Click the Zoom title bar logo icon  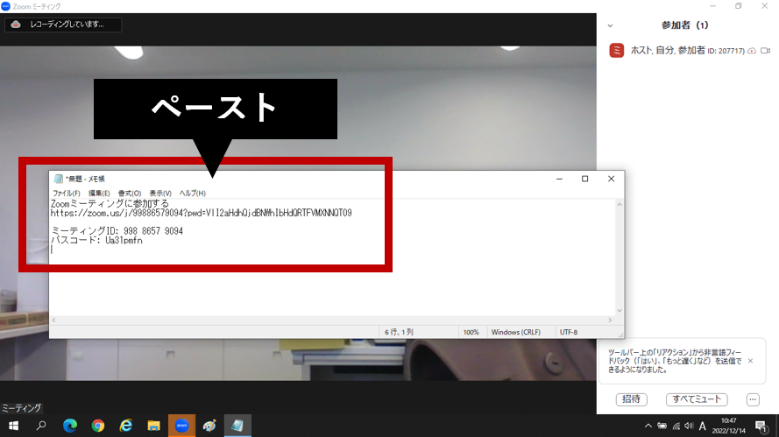pos(6,6)
